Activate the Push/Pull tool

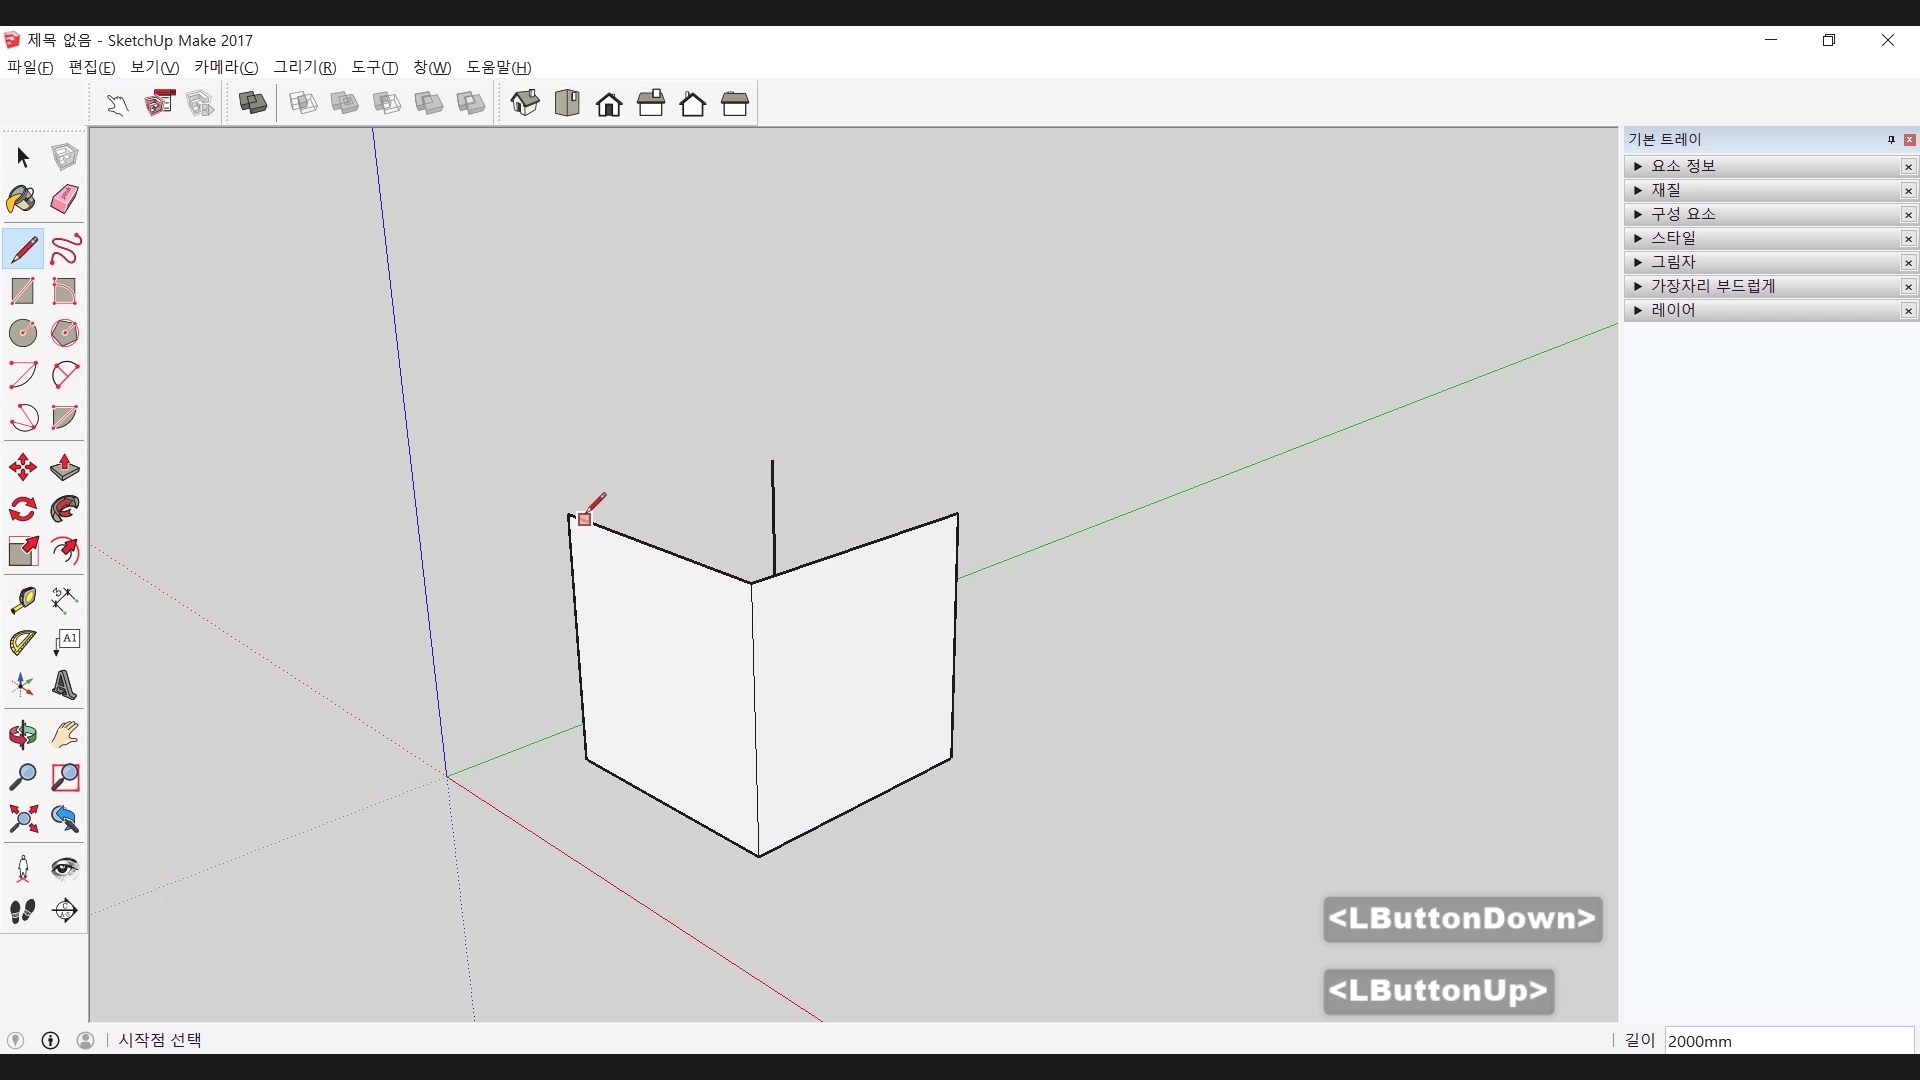pos(65,468)
